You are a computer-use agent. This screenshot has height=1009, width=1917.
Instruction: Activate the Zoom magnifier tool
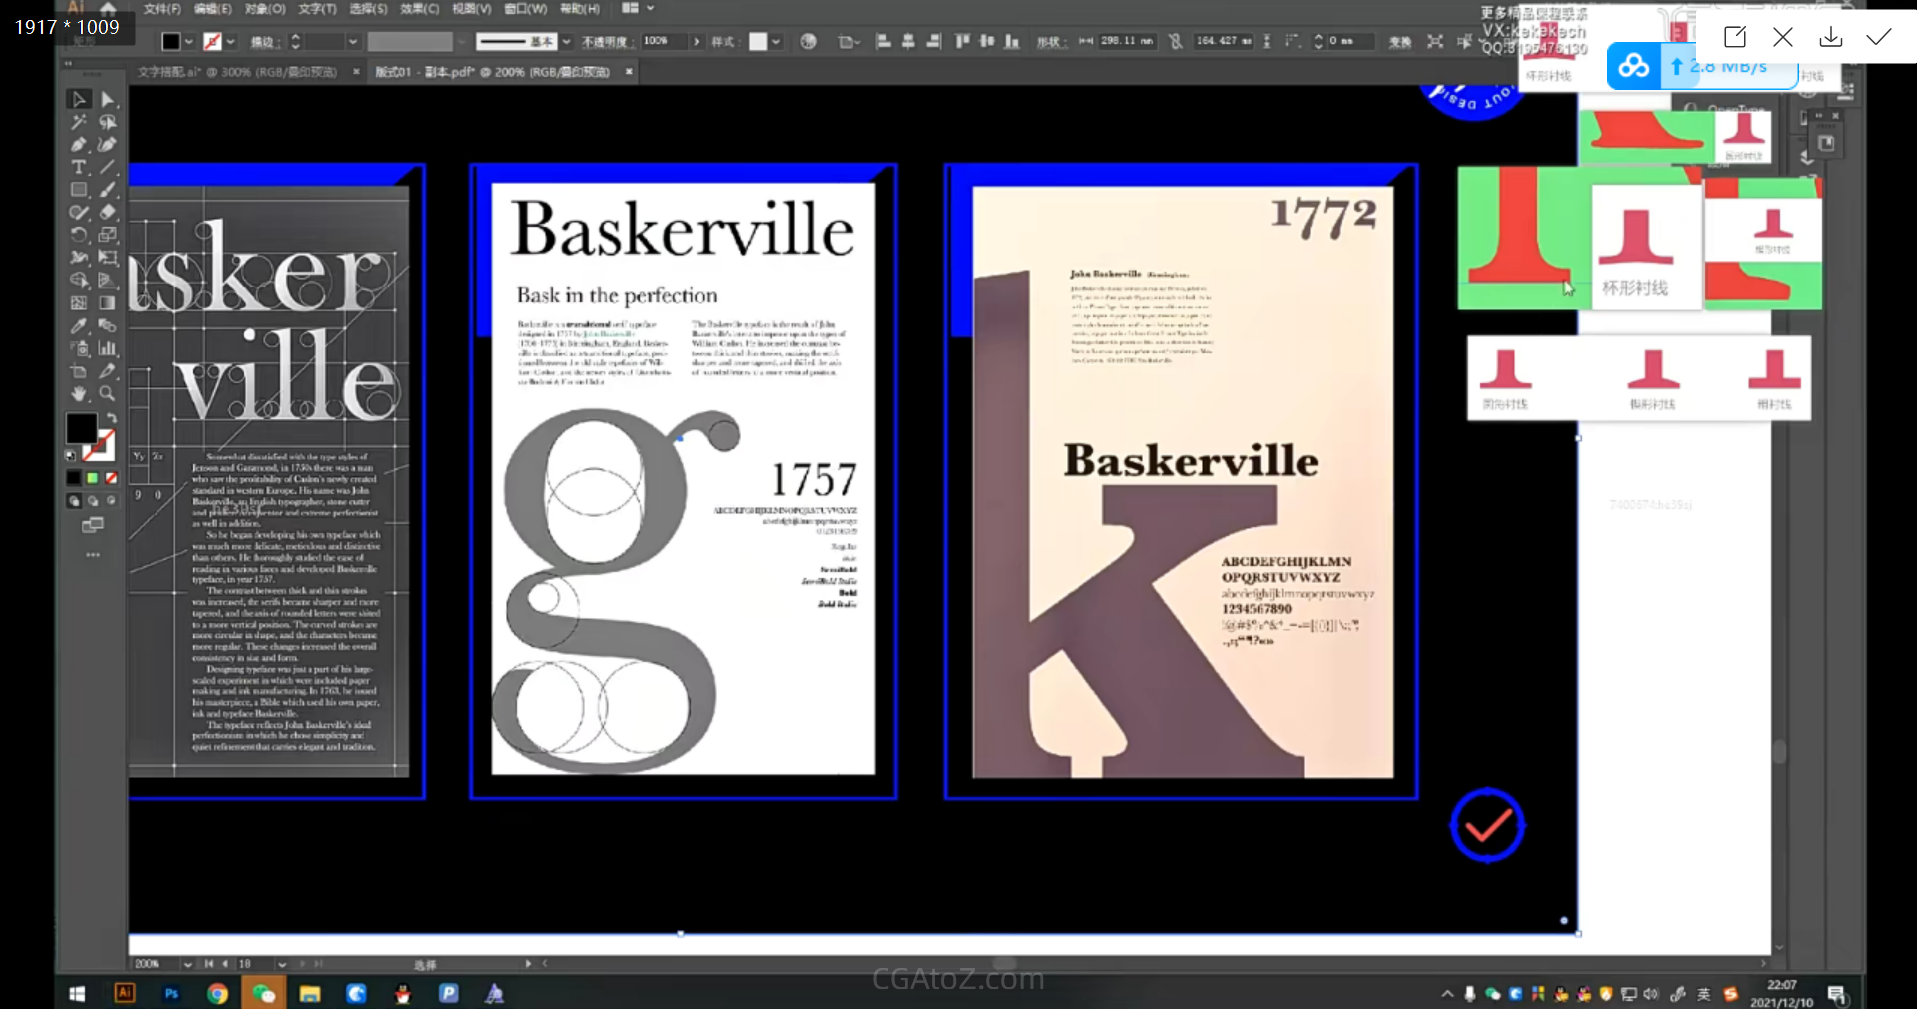tap(107, 394)
